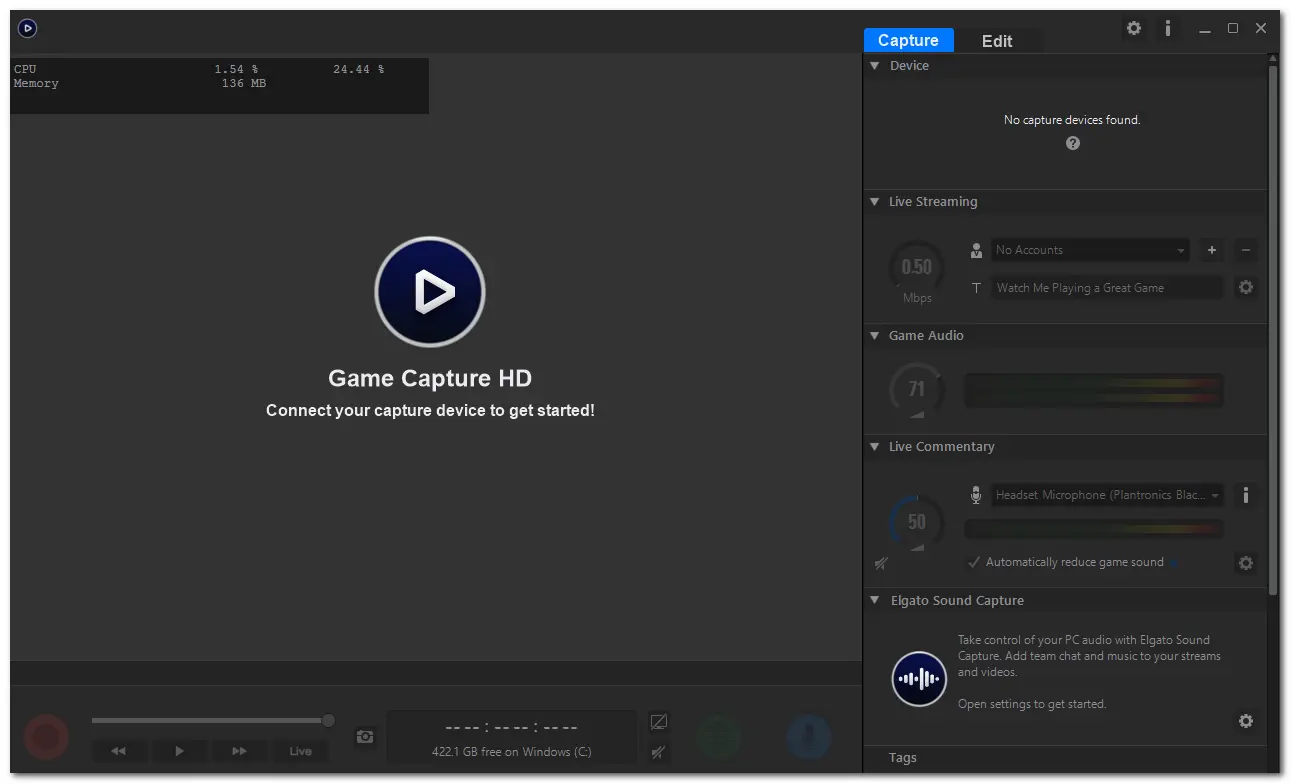Open Live Commentary settings gear
The image size is (1291, 784).
(1246, 563)
